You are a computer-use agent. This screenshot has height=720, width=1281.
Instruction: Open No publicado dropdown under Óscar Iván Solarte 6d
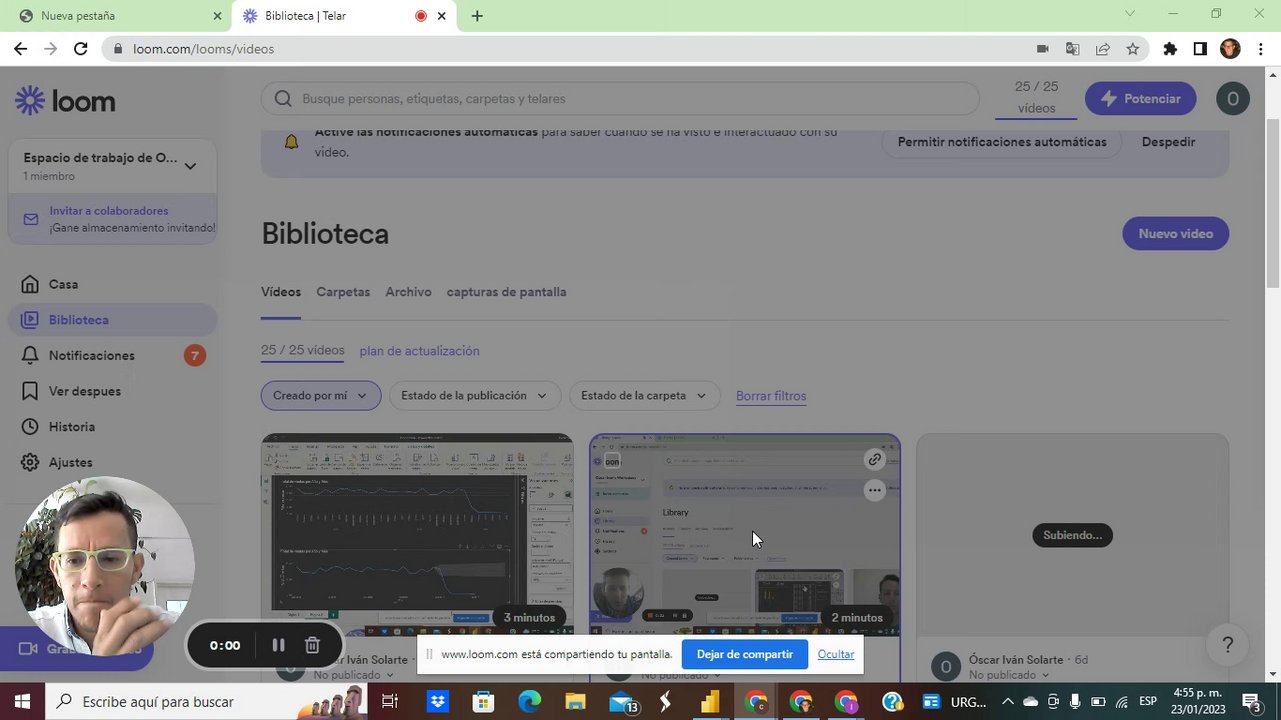pyautogui.click(x=1010, y=675)
